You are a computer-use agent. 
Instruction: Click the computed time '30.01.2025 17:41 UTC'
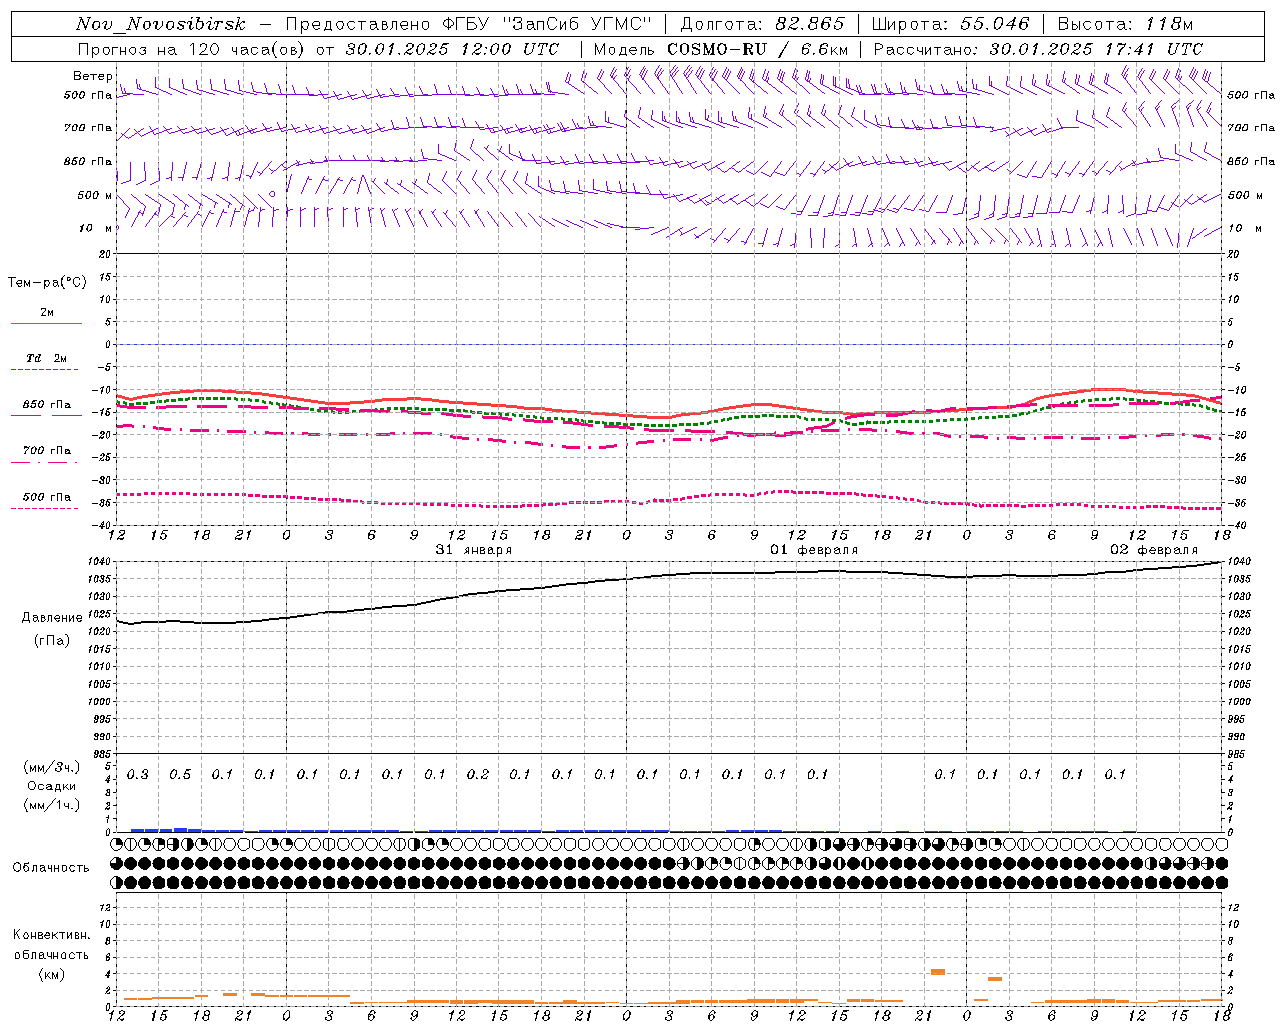(1096, 49)
